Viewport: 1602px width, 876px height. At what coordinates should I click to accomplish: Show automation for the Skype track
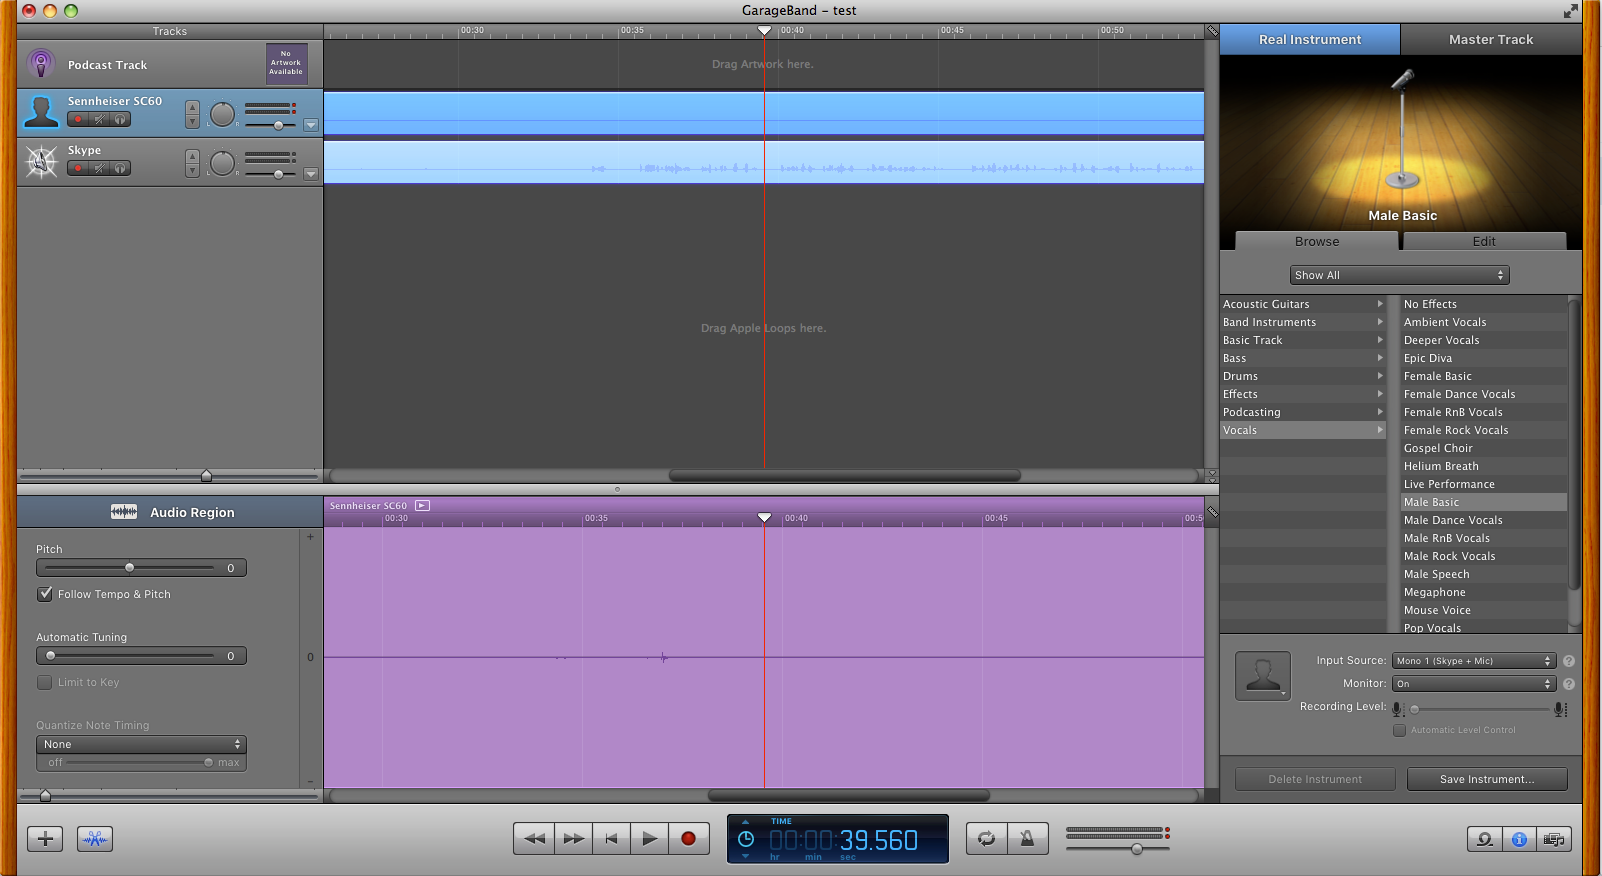coord(311,174)
